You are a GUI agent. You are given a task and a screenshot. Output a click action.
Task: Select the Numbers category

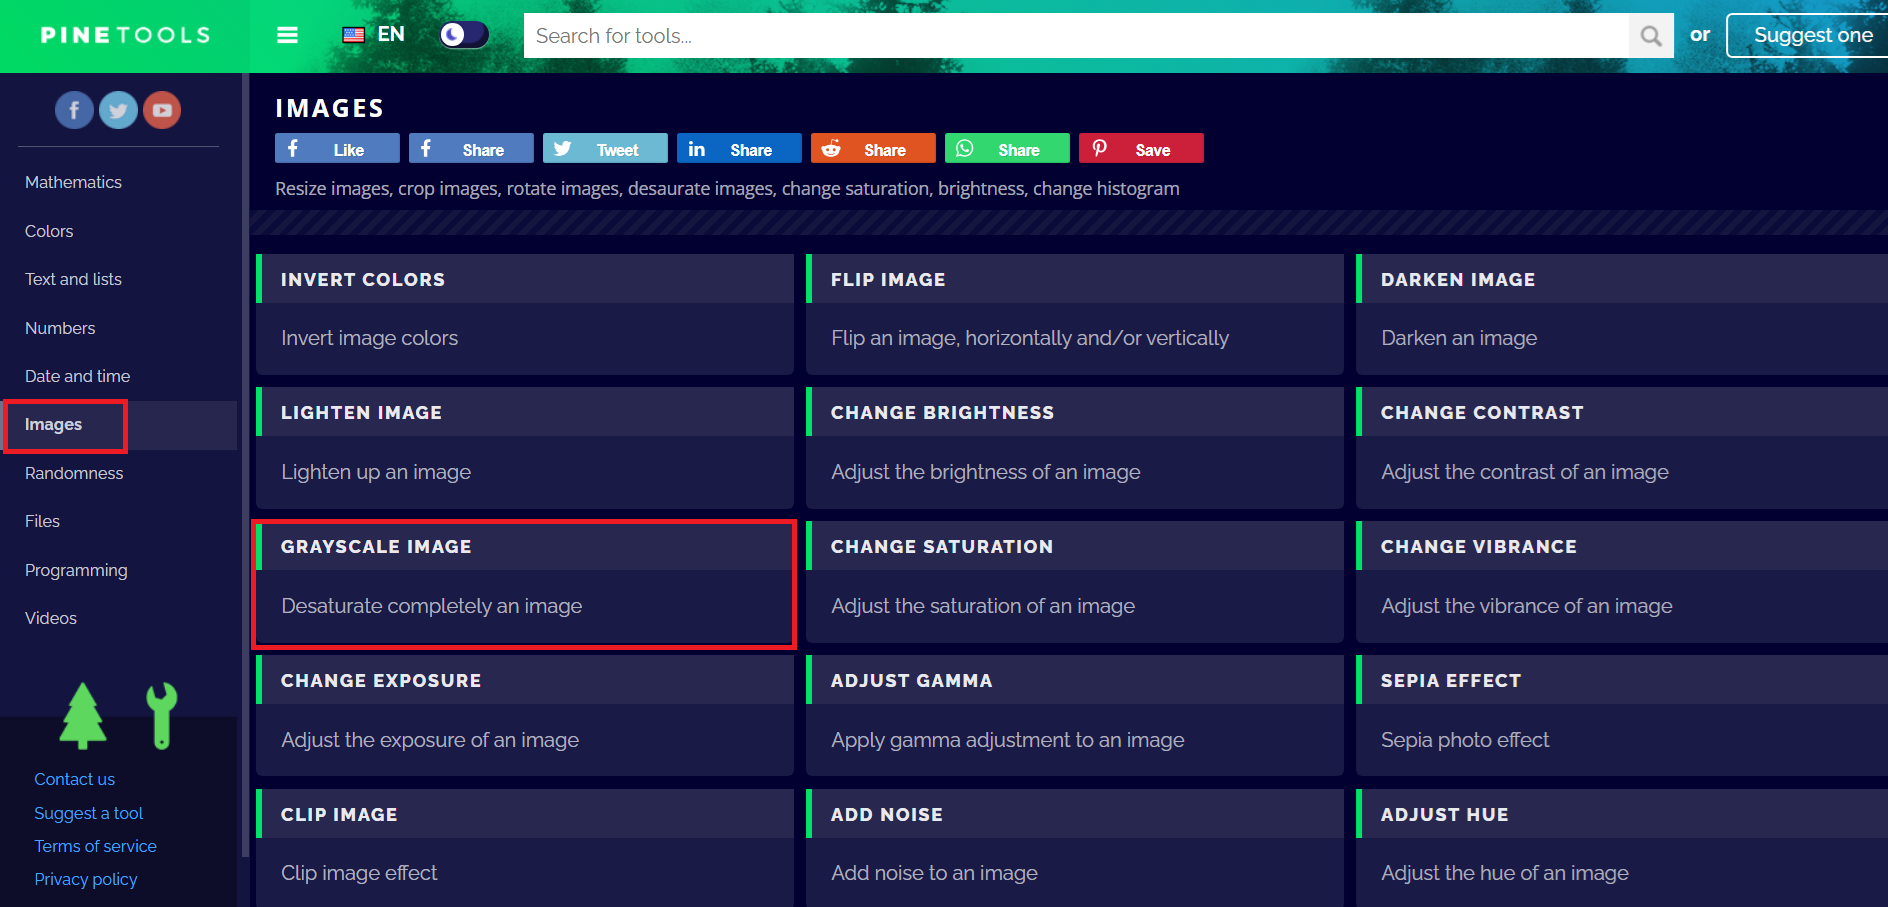click(60, 328)
